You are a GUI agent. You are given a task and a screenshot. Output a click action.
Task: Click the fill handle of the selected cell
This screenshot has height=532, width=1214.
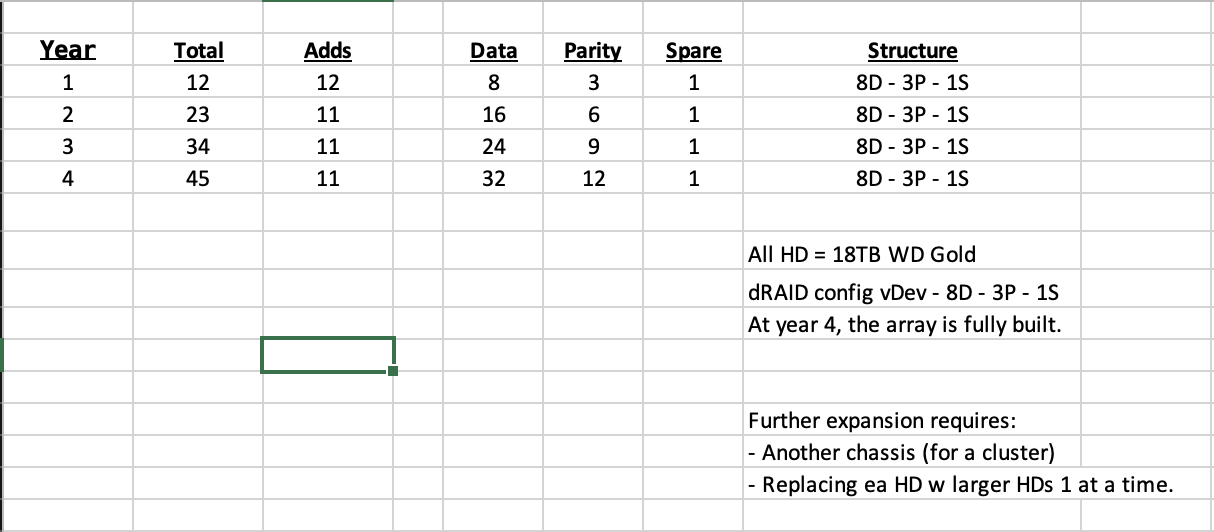click(393, 372)
